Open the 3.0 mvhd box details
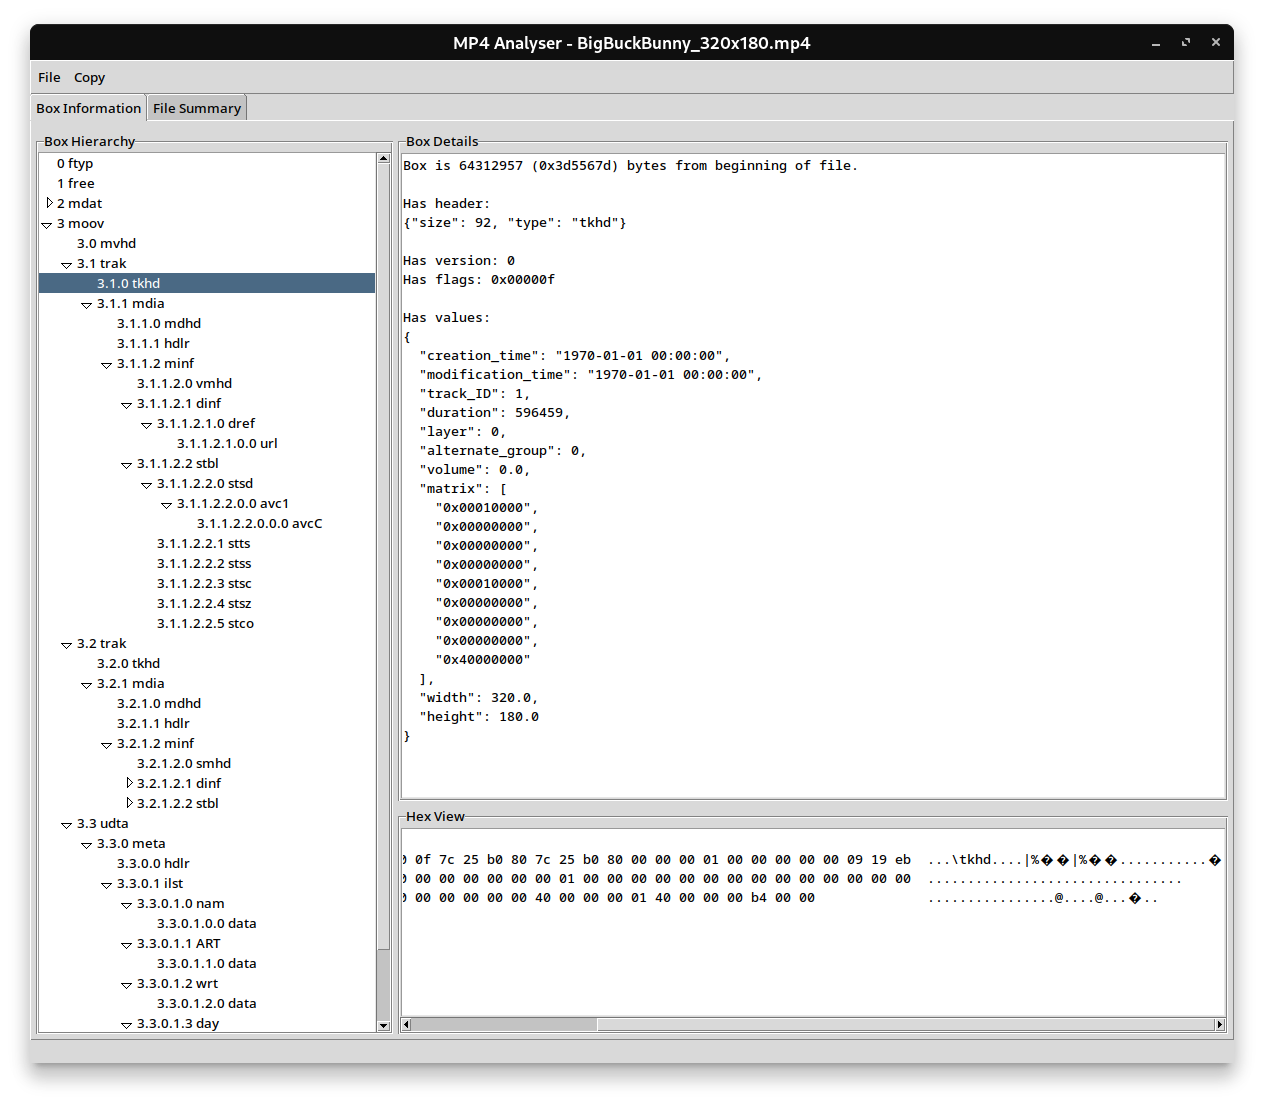The width and height of the screenshot is (1264, 1104). tap(106, 243)
